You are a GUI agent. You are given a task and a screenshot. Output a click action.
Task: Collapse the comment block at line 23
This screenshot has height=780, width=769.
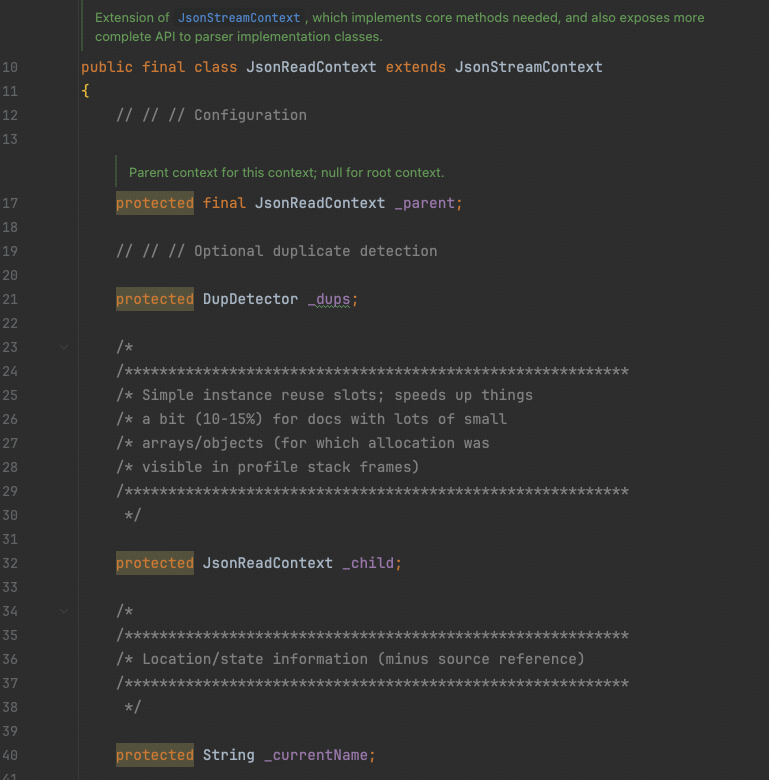65,347
